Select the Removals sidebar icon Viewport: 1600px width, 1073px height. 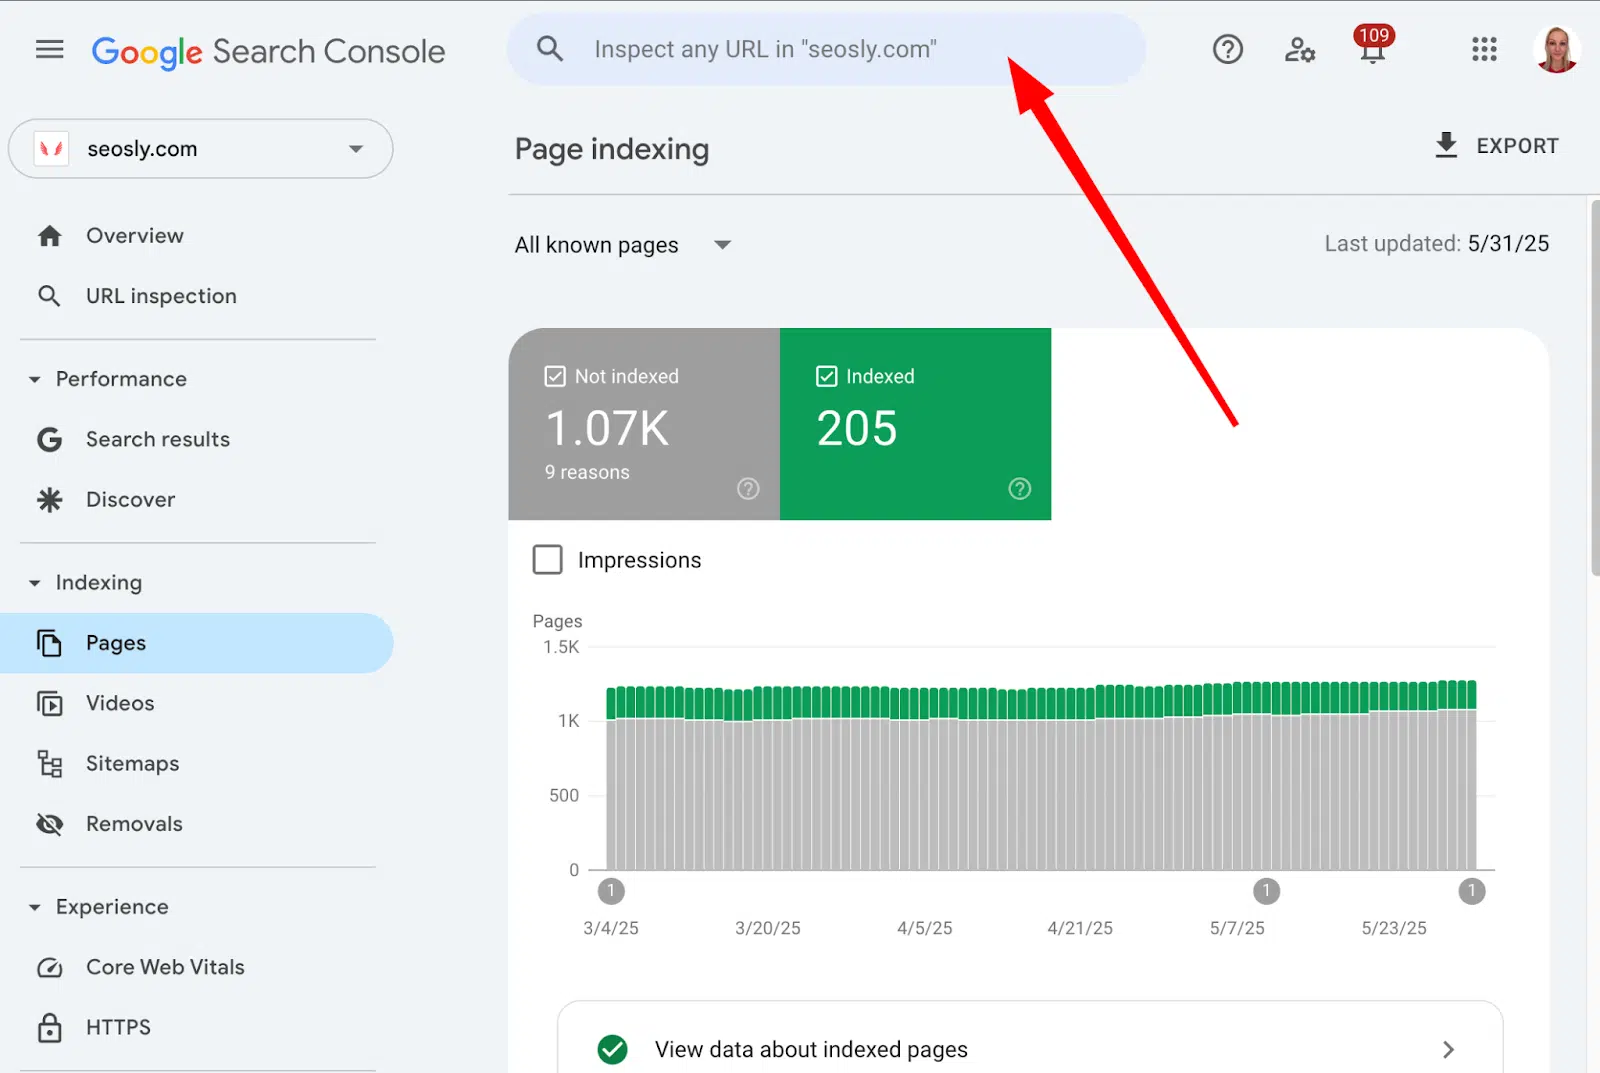(50, 823)
